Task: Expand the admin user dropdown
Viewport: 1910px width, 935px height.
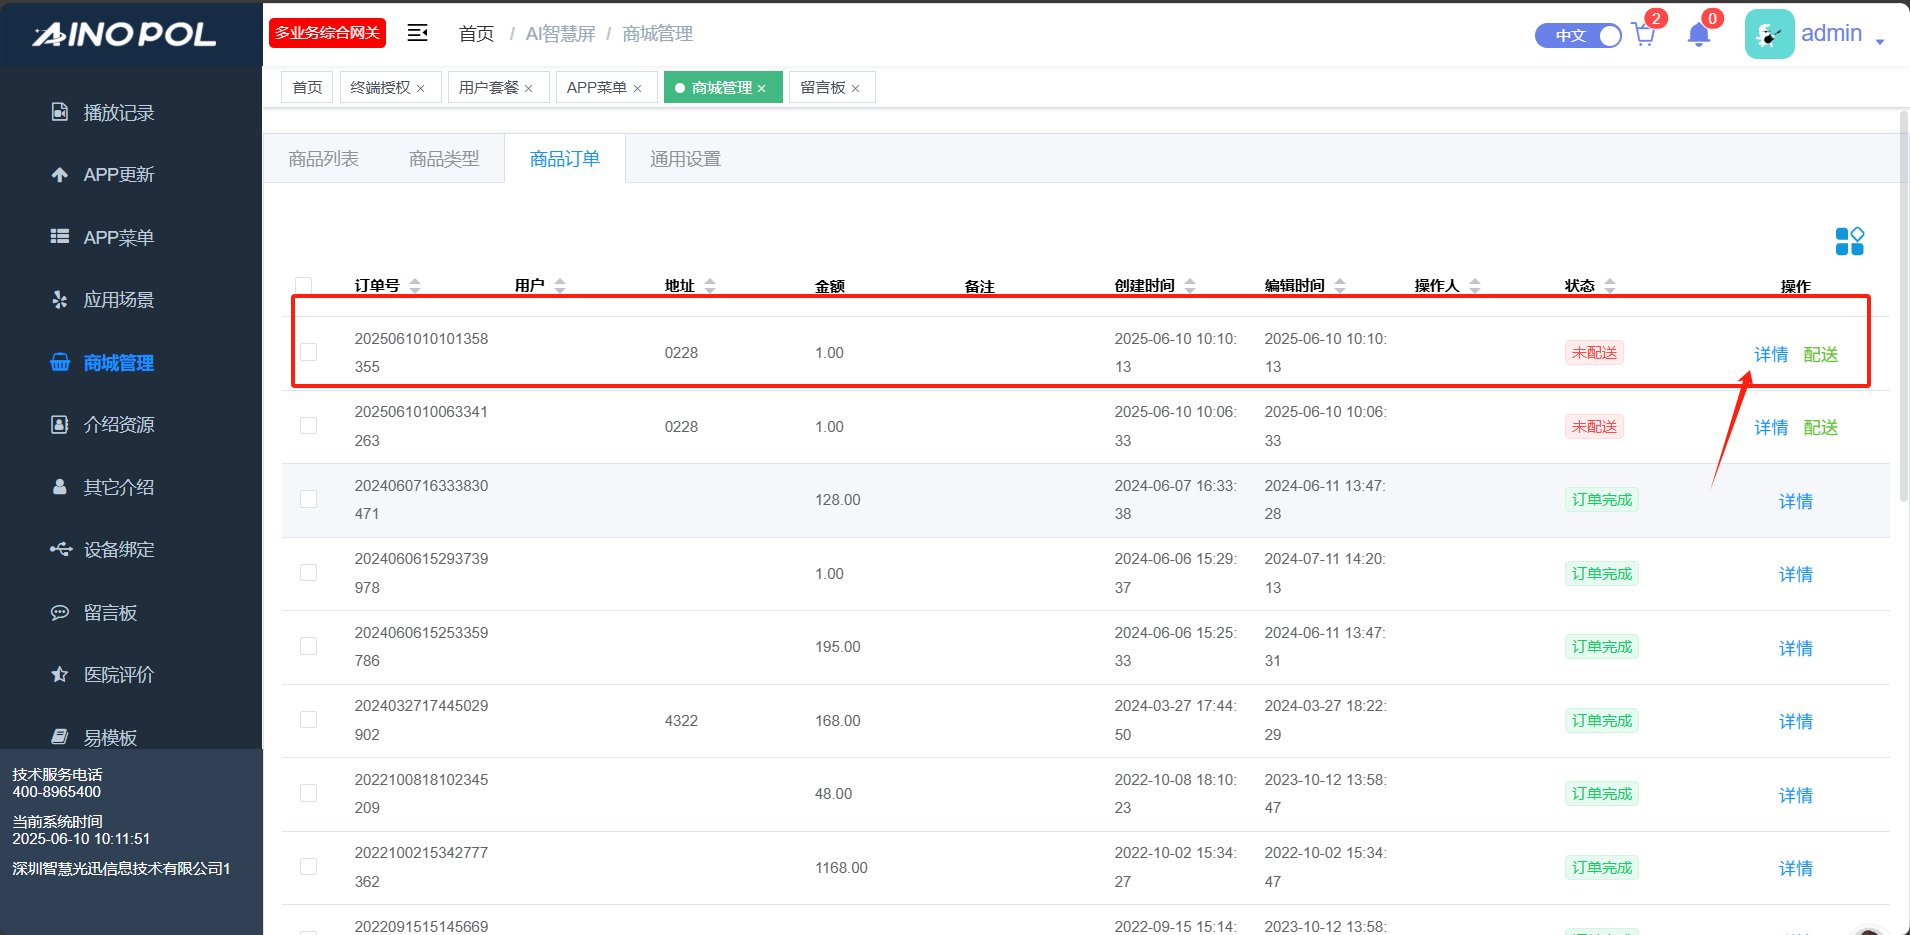Action: pos(1880,40)
